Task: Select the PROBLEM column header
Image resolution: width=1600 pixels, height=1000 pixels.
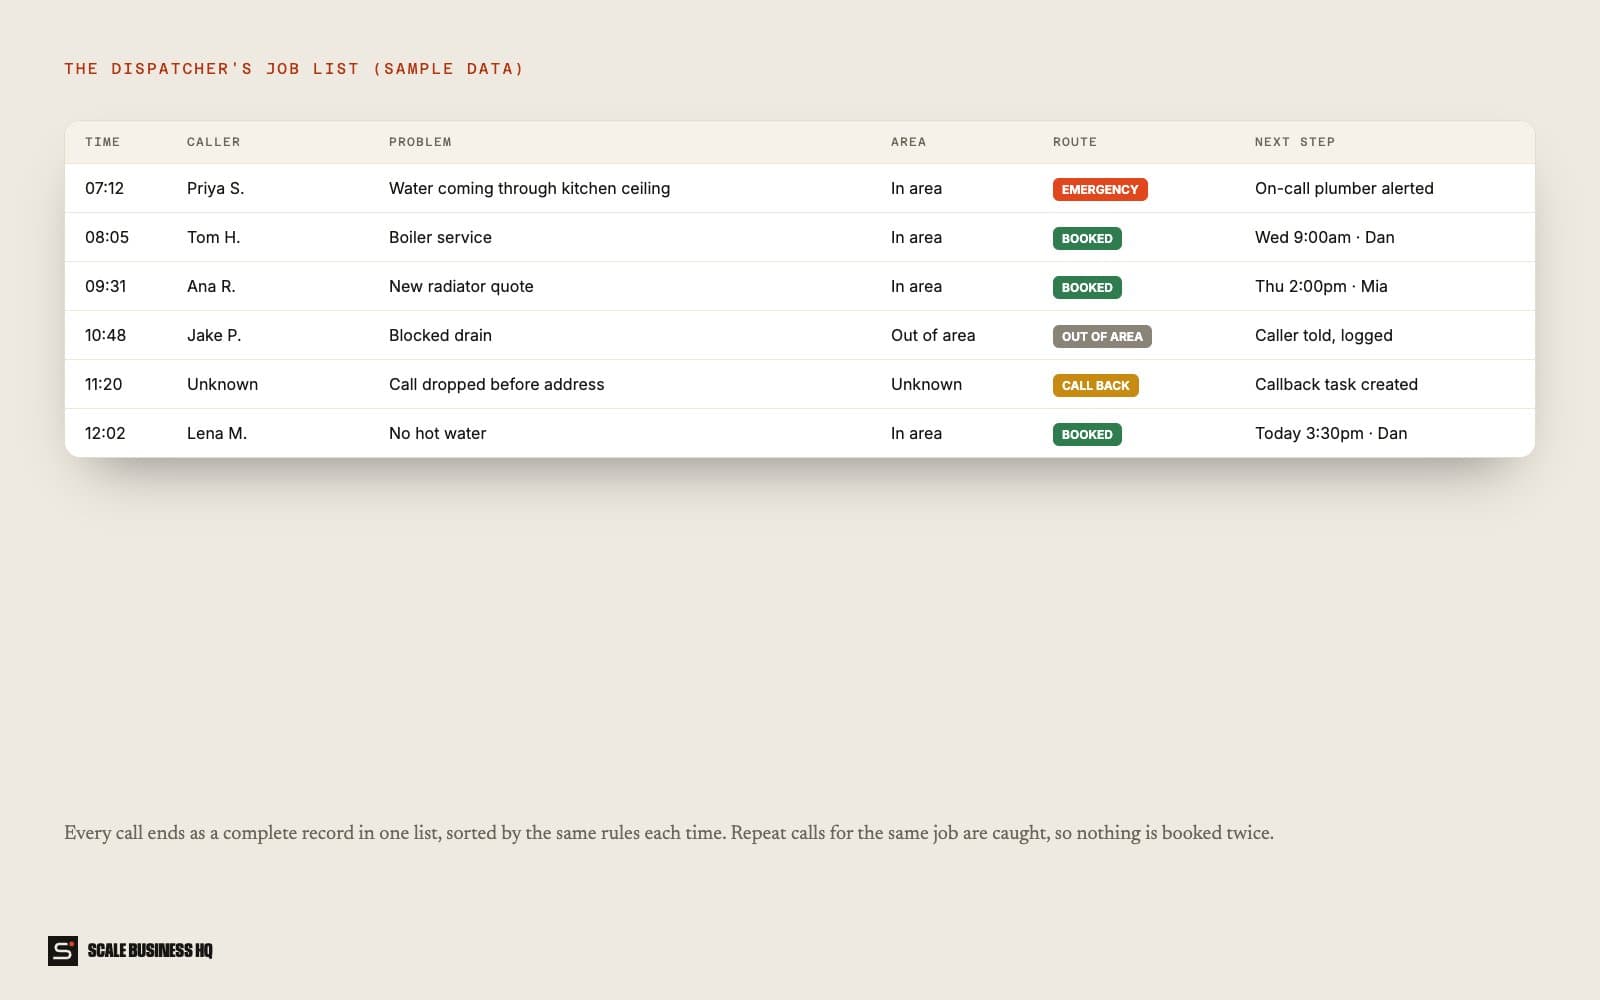Action: pyautogui.click(x=420, y=142)
